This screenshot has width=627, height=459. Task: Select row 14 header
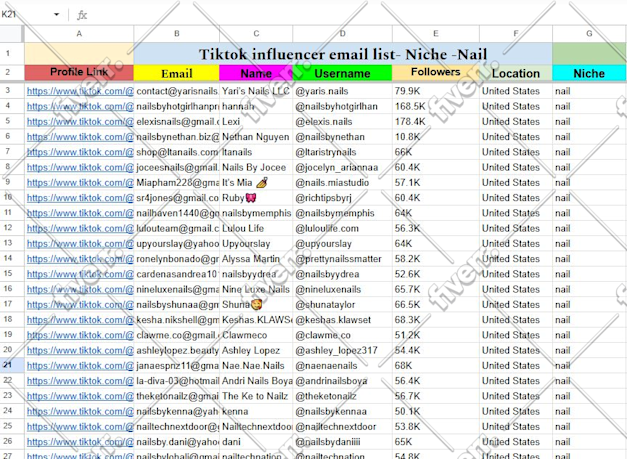(x=12, y=258)
